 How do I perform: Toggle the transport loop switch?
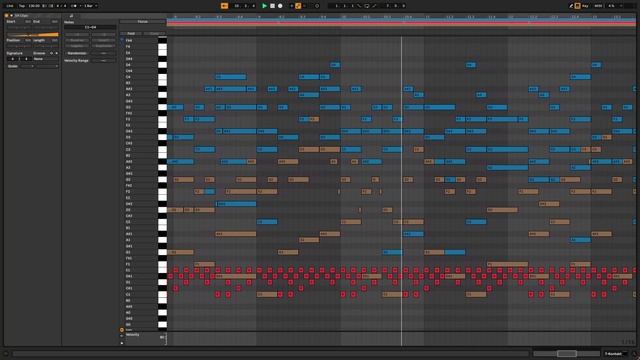[x=367, y=6]
